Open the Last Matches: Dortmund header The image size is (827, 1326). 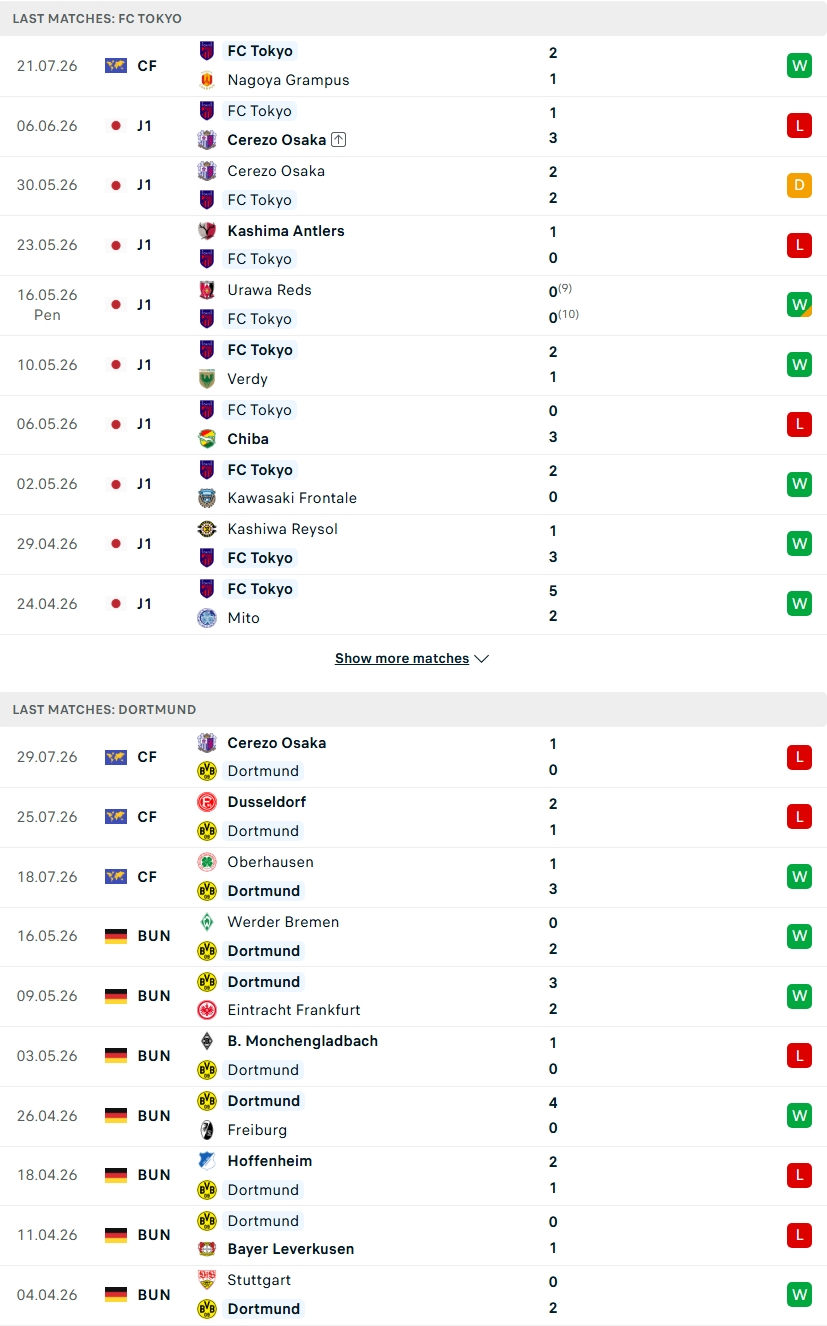(x=414, y=709)
